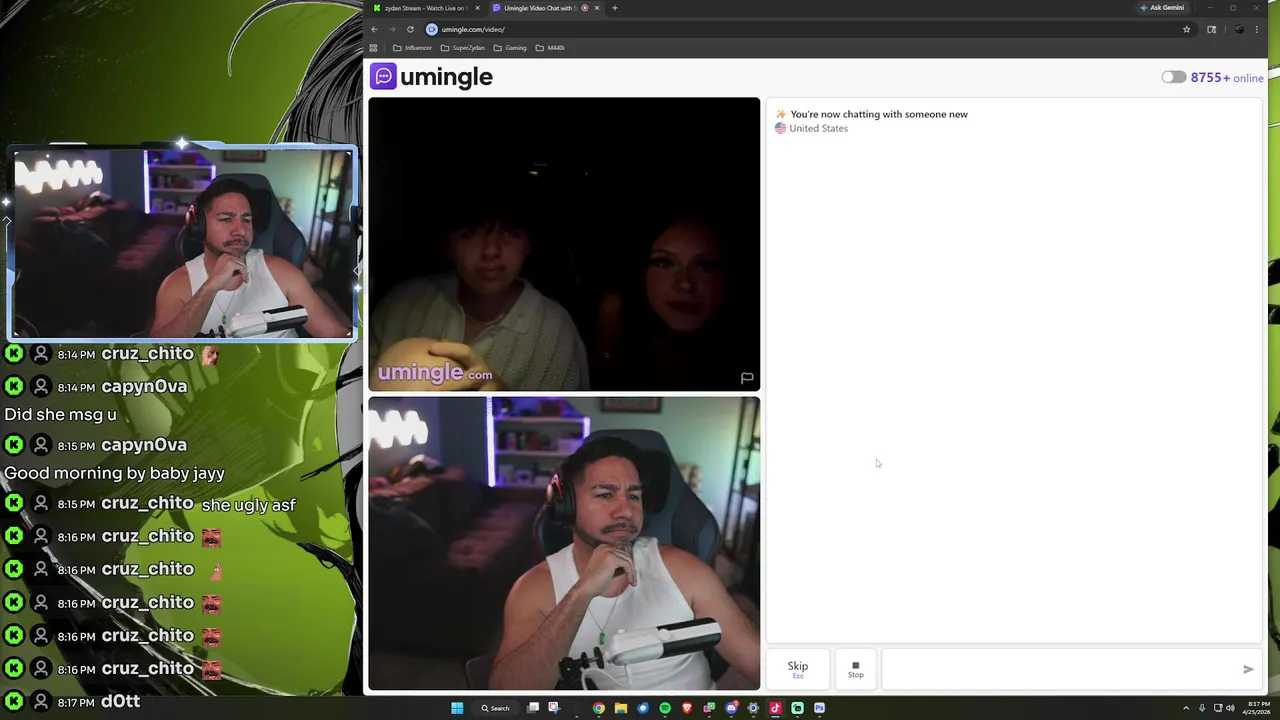This screenshot has width=1280, height=720.
Task: Open Google Chrome from the taskbar
Action: coord(599,708)
